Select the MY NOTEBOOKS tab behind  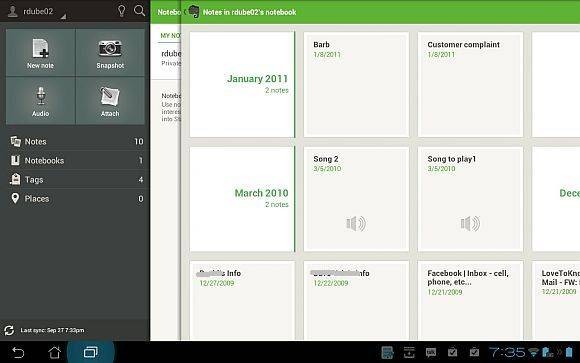(170, 36)
